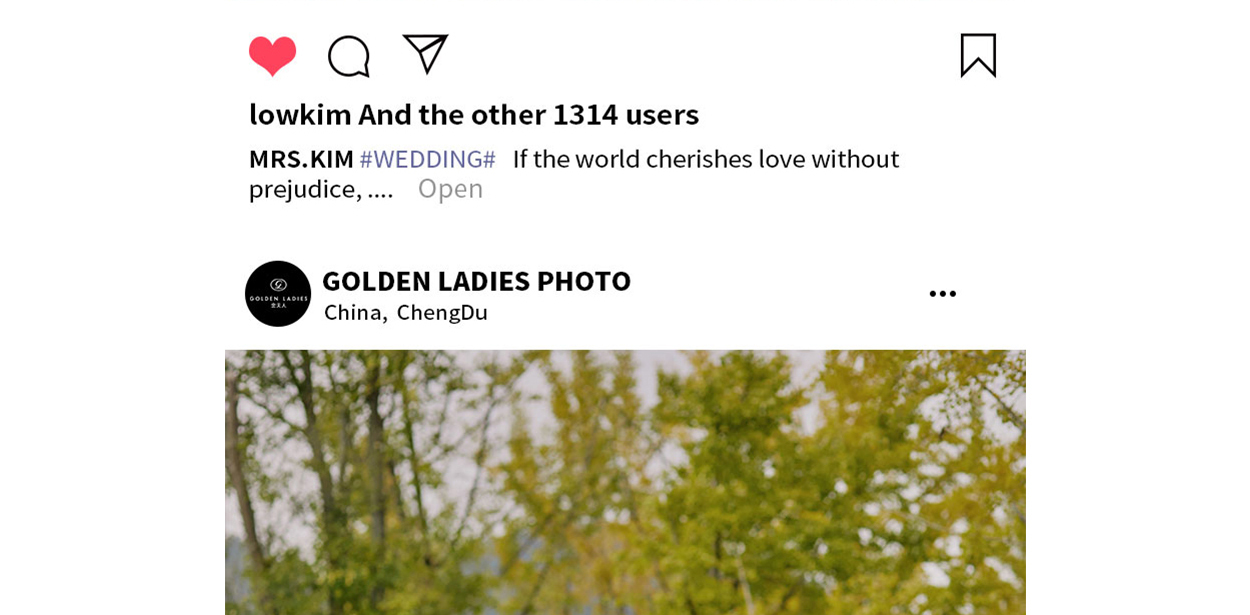1250x615 pixels.
Task: Expand the caption by clicking Open
Action: 450,188
